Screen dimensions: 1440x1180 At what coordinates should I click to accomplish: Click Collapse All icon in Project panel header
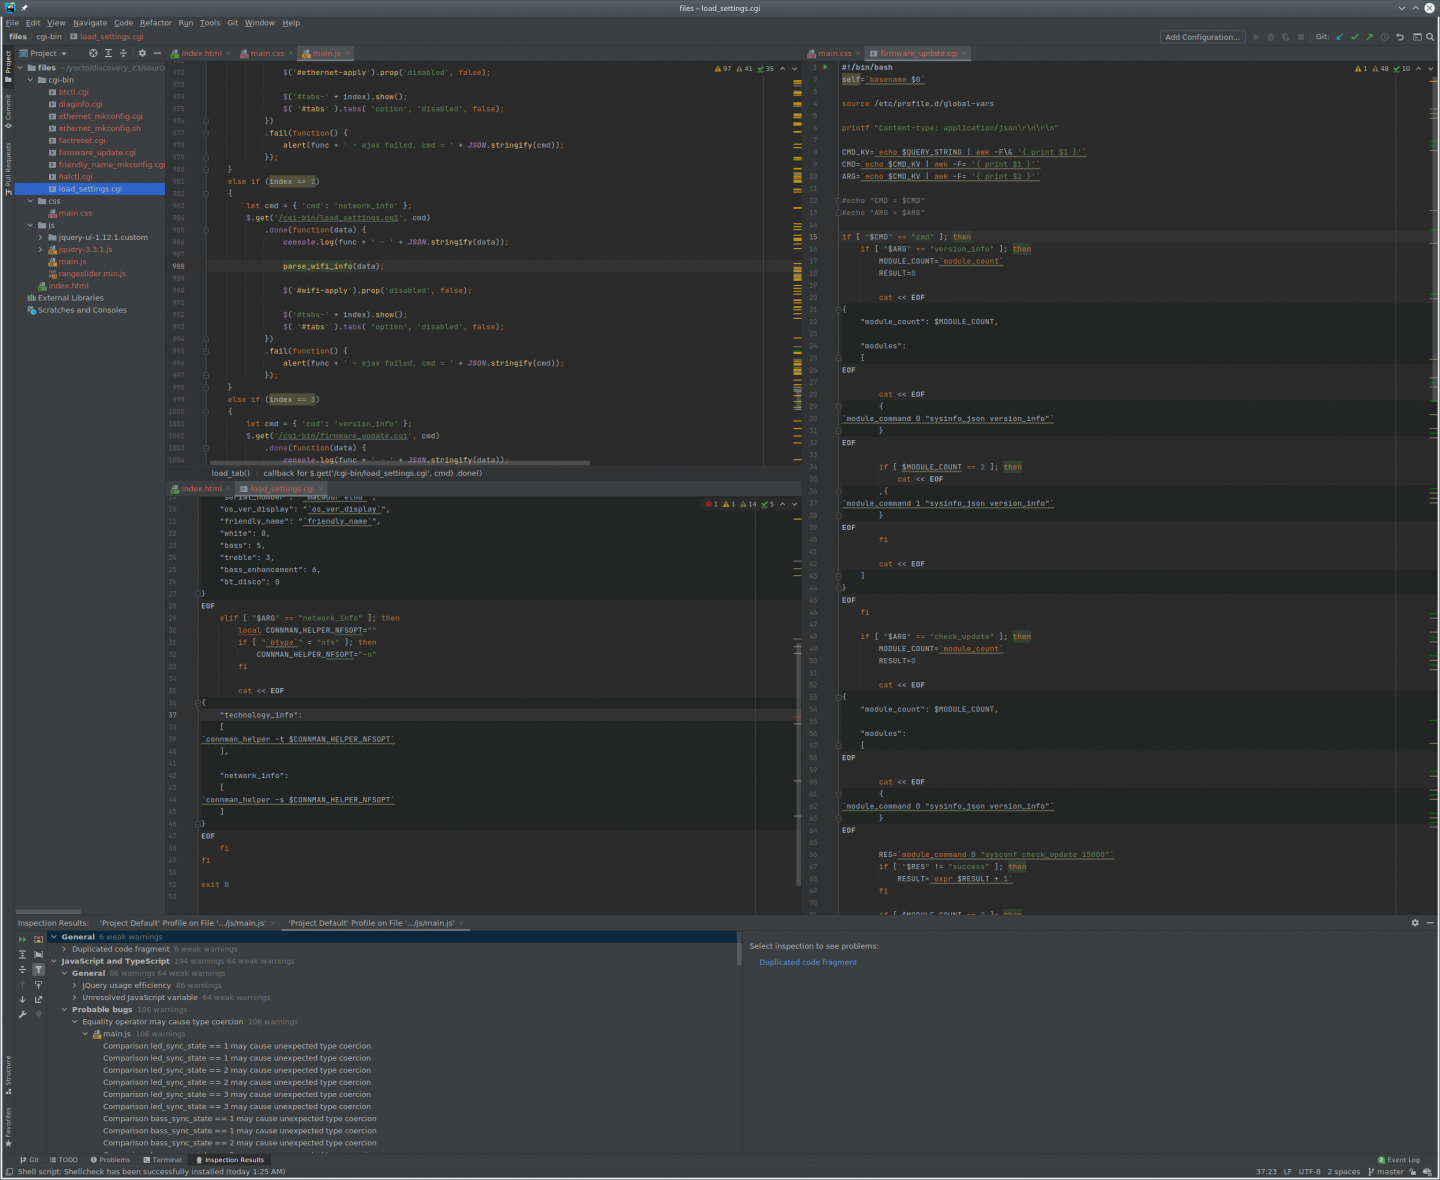(x=123, y=53)
